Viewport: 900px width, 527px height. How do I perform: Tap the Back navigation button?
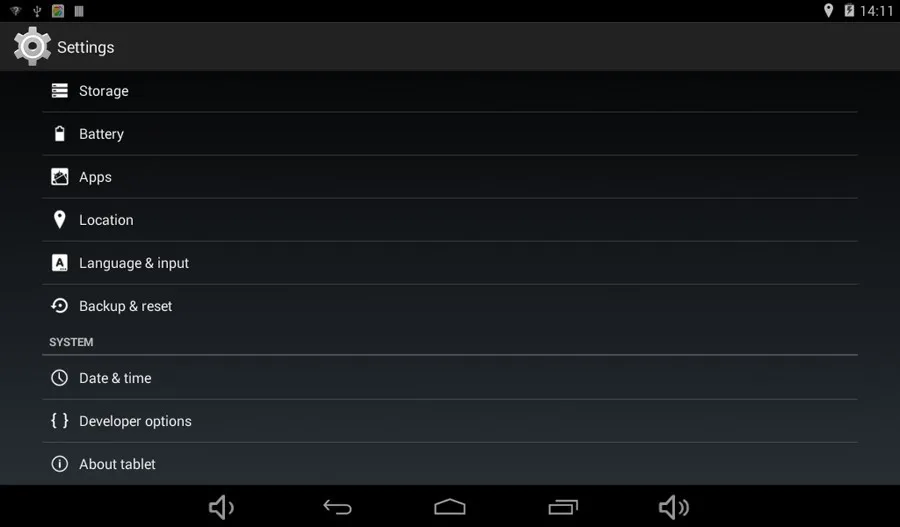(338, 507)
